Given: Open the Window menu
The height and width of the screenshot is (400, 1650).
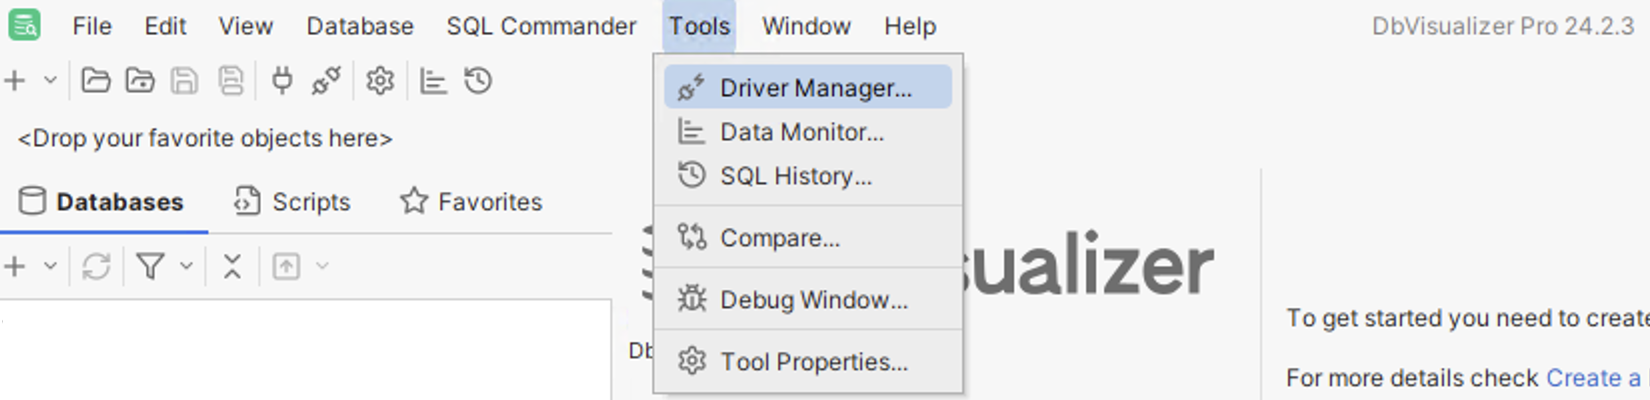Looking at the screenshot, I should [x=806, y=26].
